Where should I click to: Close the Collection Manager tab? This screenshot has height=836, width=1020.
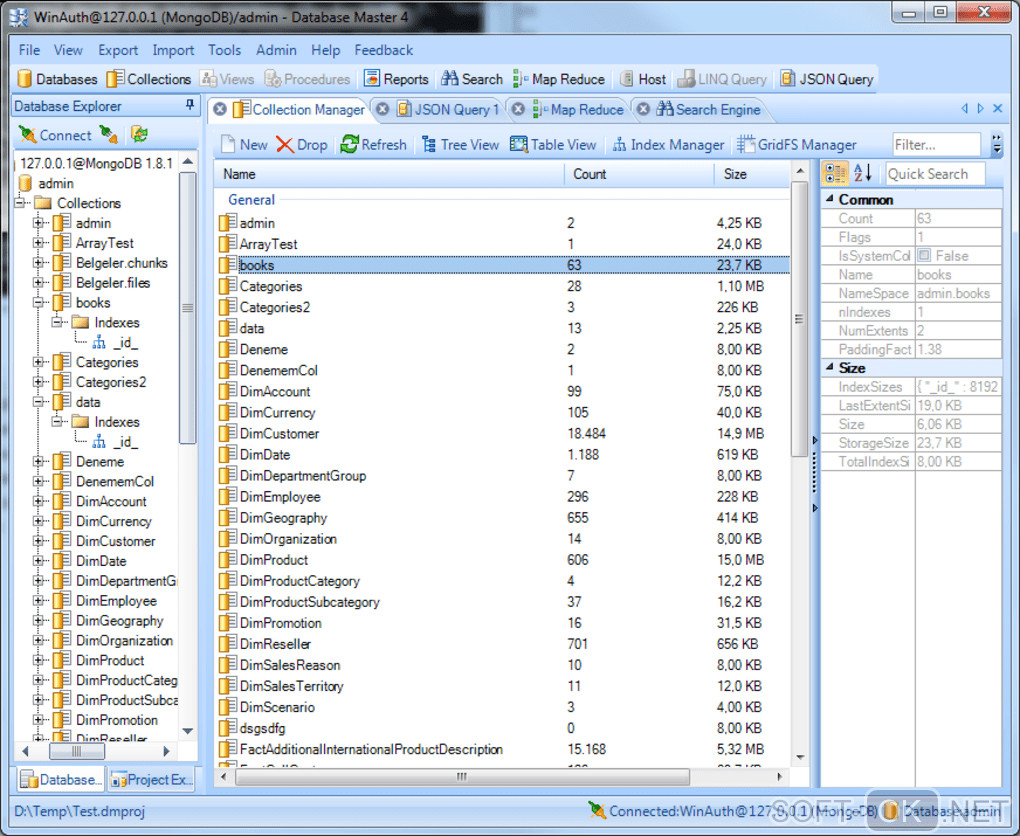[x=220, y=109]
